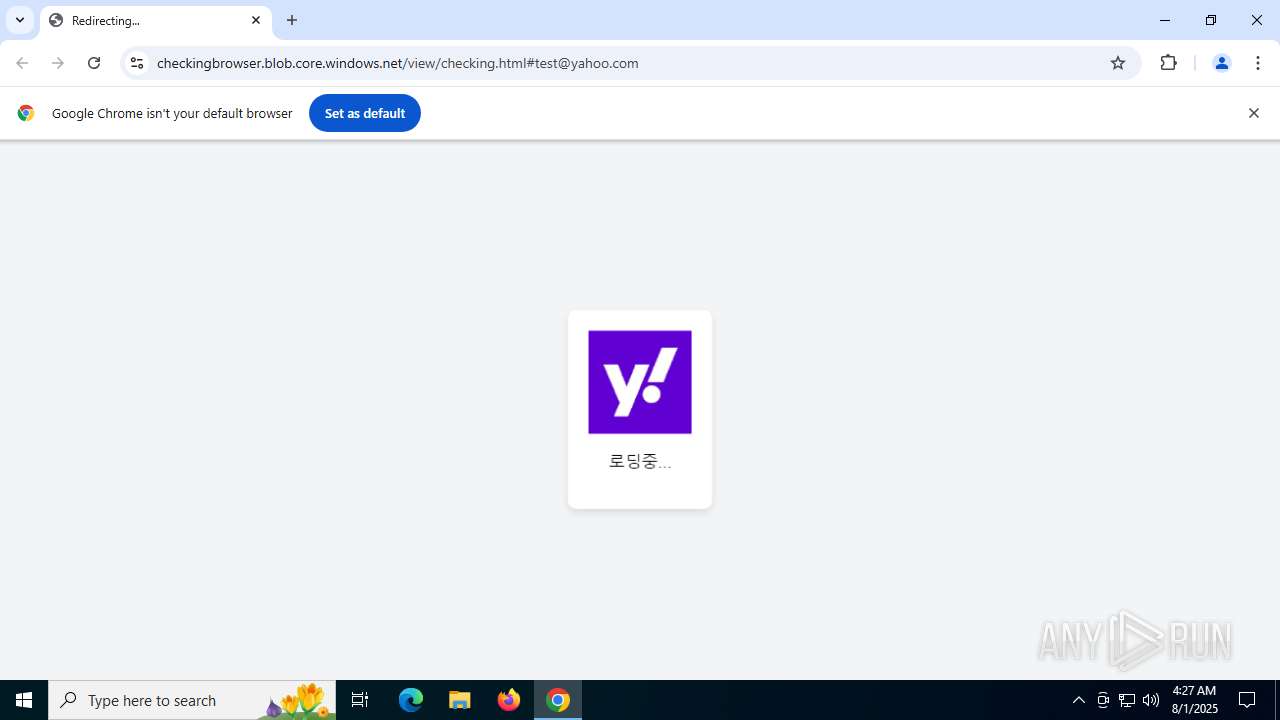Select the Redirecting... tab
This screenshot has width=1280, height=720.
[x=156, y=20]
